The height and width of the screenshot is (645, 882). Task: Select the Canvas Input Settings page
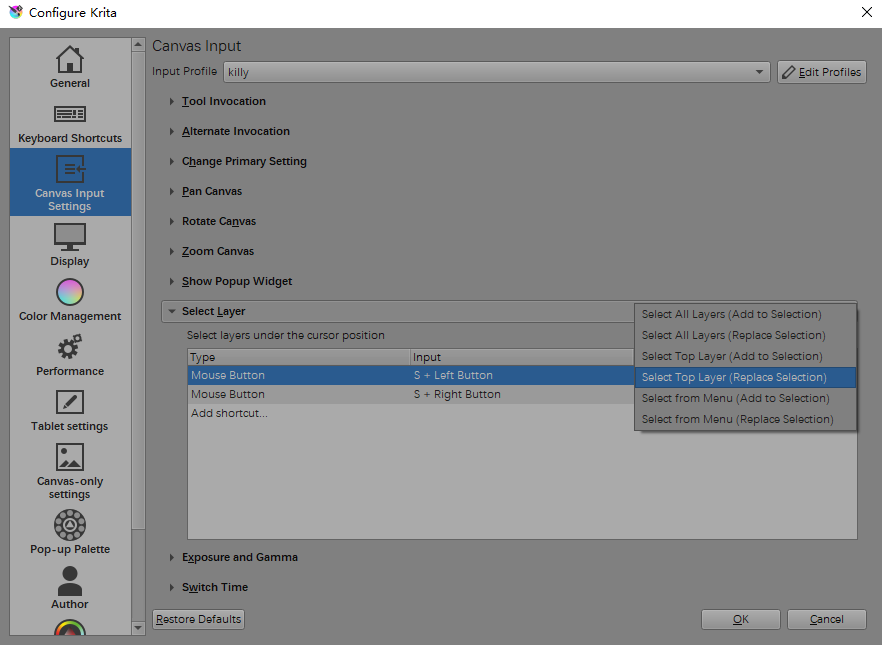(x=70, y=183)
